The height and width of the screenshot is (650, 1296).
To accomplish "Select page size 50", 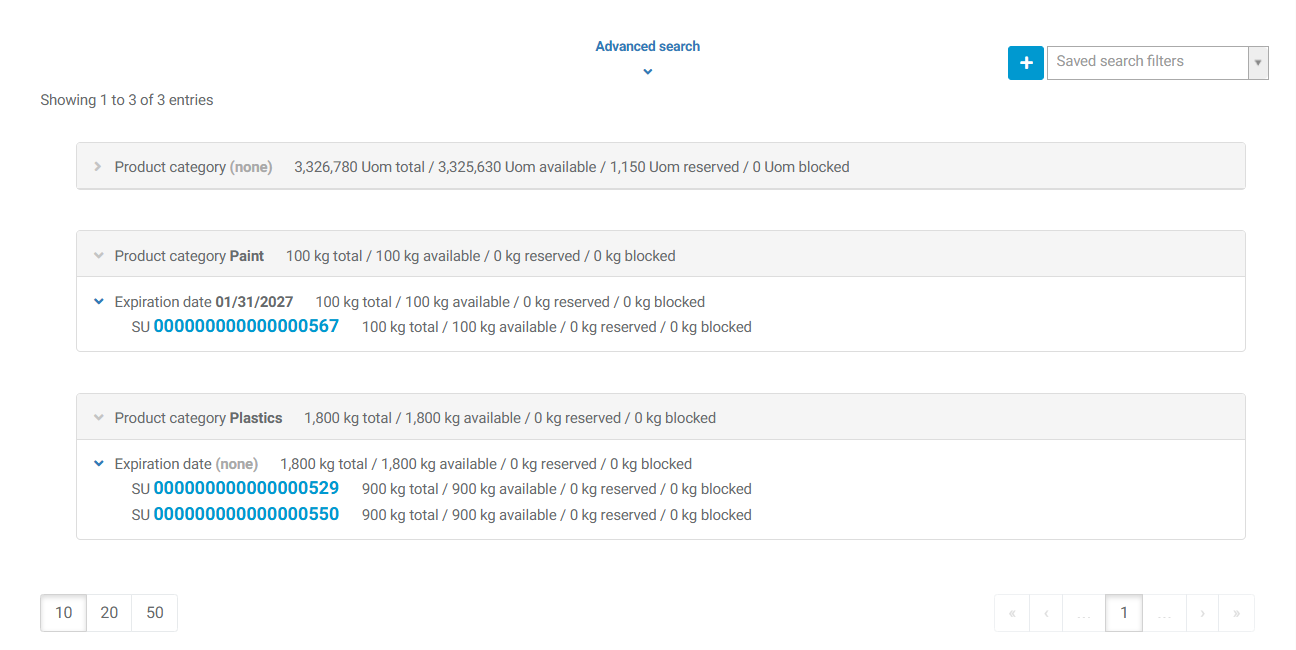I will [x=154, y=612].
